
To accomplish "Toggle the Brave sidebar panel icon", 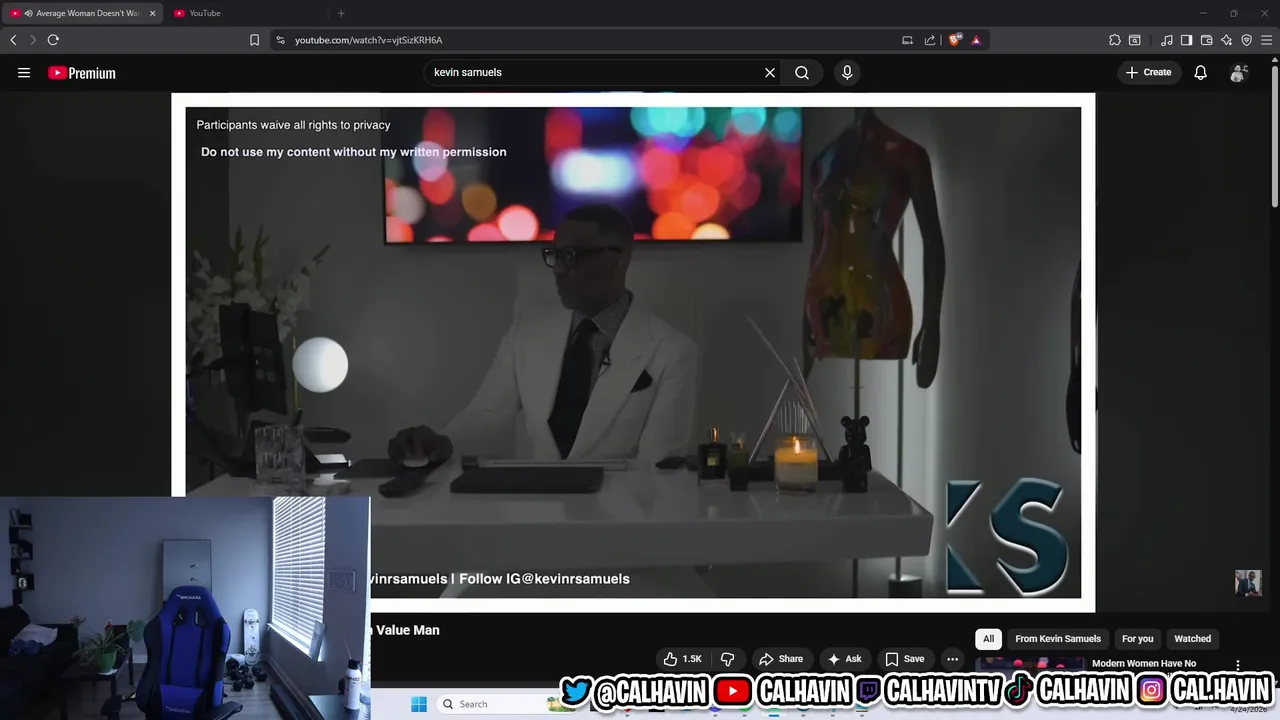I will (1186, 40).
